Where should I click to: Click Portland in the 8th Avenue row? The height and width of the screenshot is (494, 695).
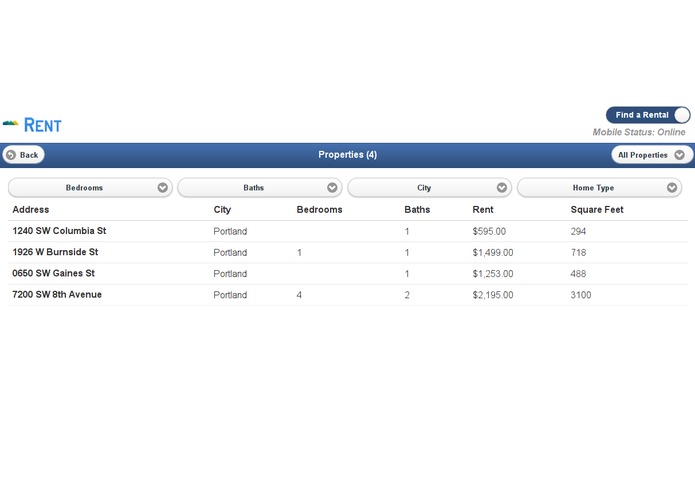(x=230, y=295)
